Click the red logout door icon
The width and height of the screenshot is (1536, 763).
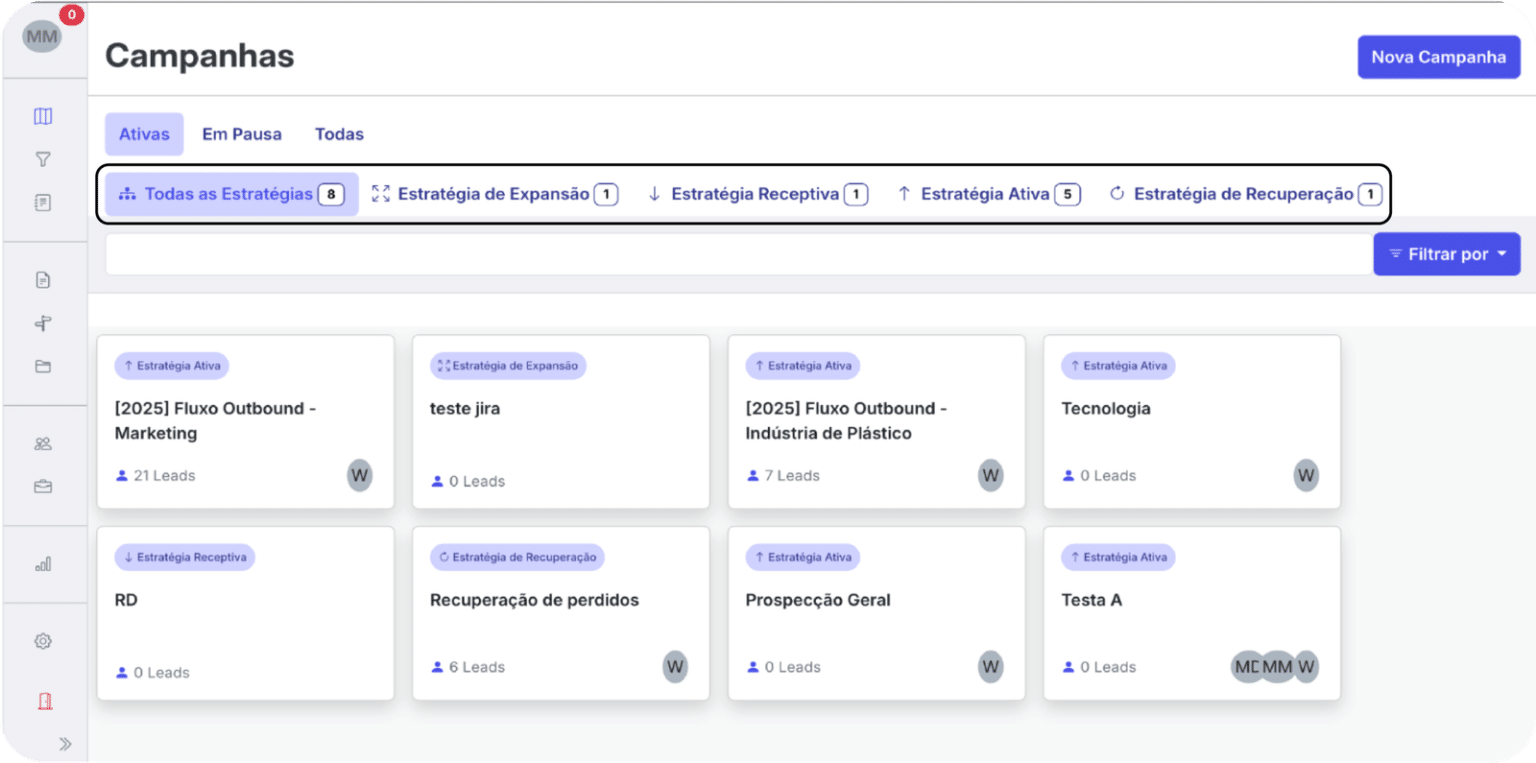(x=43, y=701)
